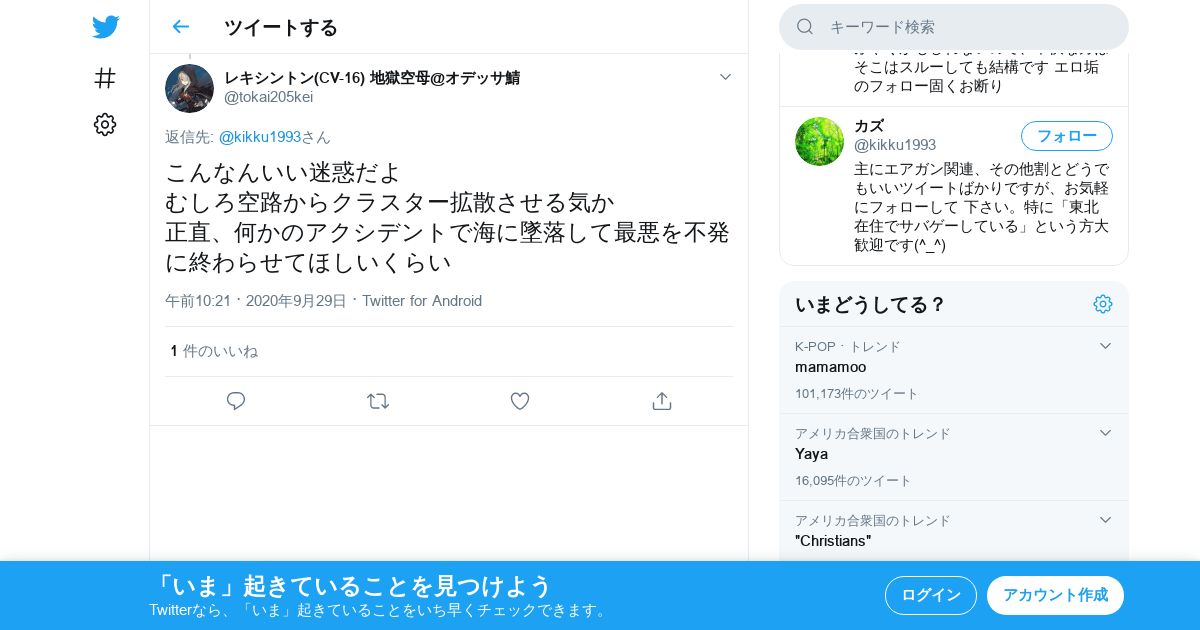Share the tweet using share icon
Screen dimensions: 1200x630
(661, 401)
